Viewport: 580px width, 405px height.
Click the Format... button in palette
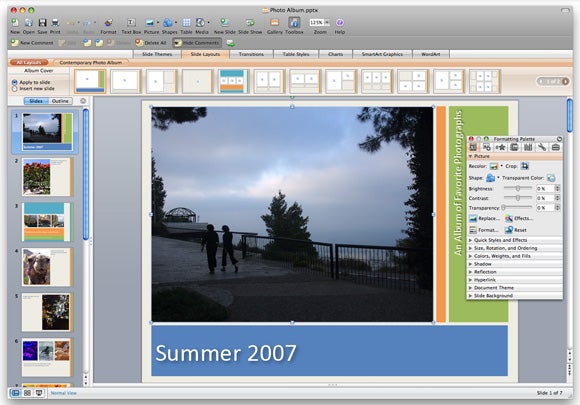coord(483,230)
